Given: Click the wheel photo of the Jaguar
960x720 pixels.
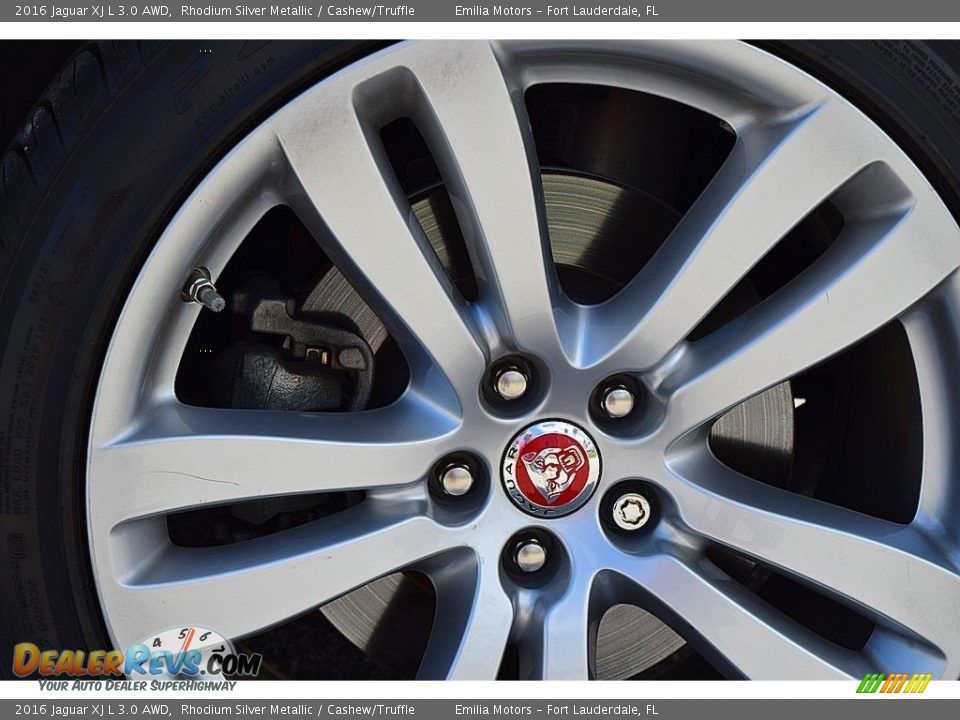Looking at the screenshot, I should [x=480, y=360].
